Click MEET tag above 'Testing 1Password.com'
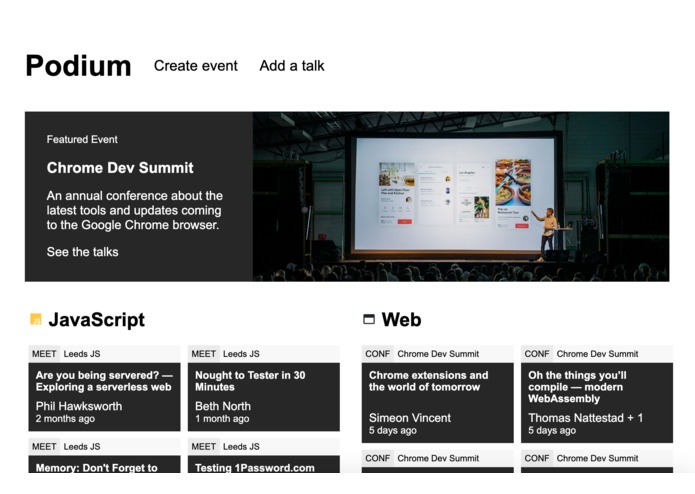 point(203,446)
